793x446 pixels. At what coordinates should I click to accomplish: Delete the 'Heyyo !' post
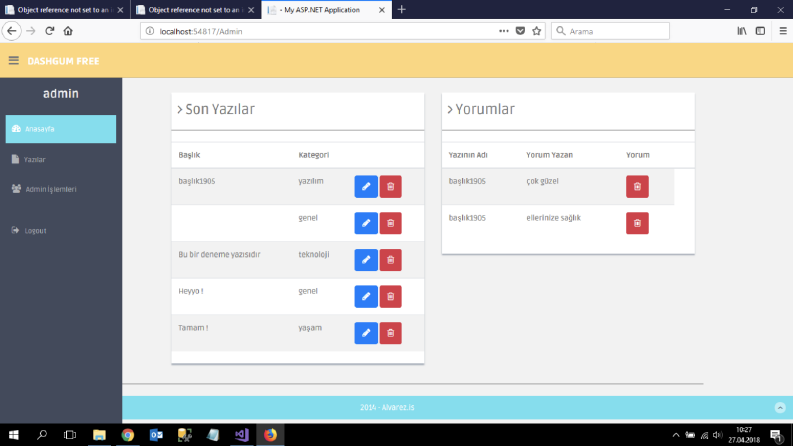tap(390, 296)
